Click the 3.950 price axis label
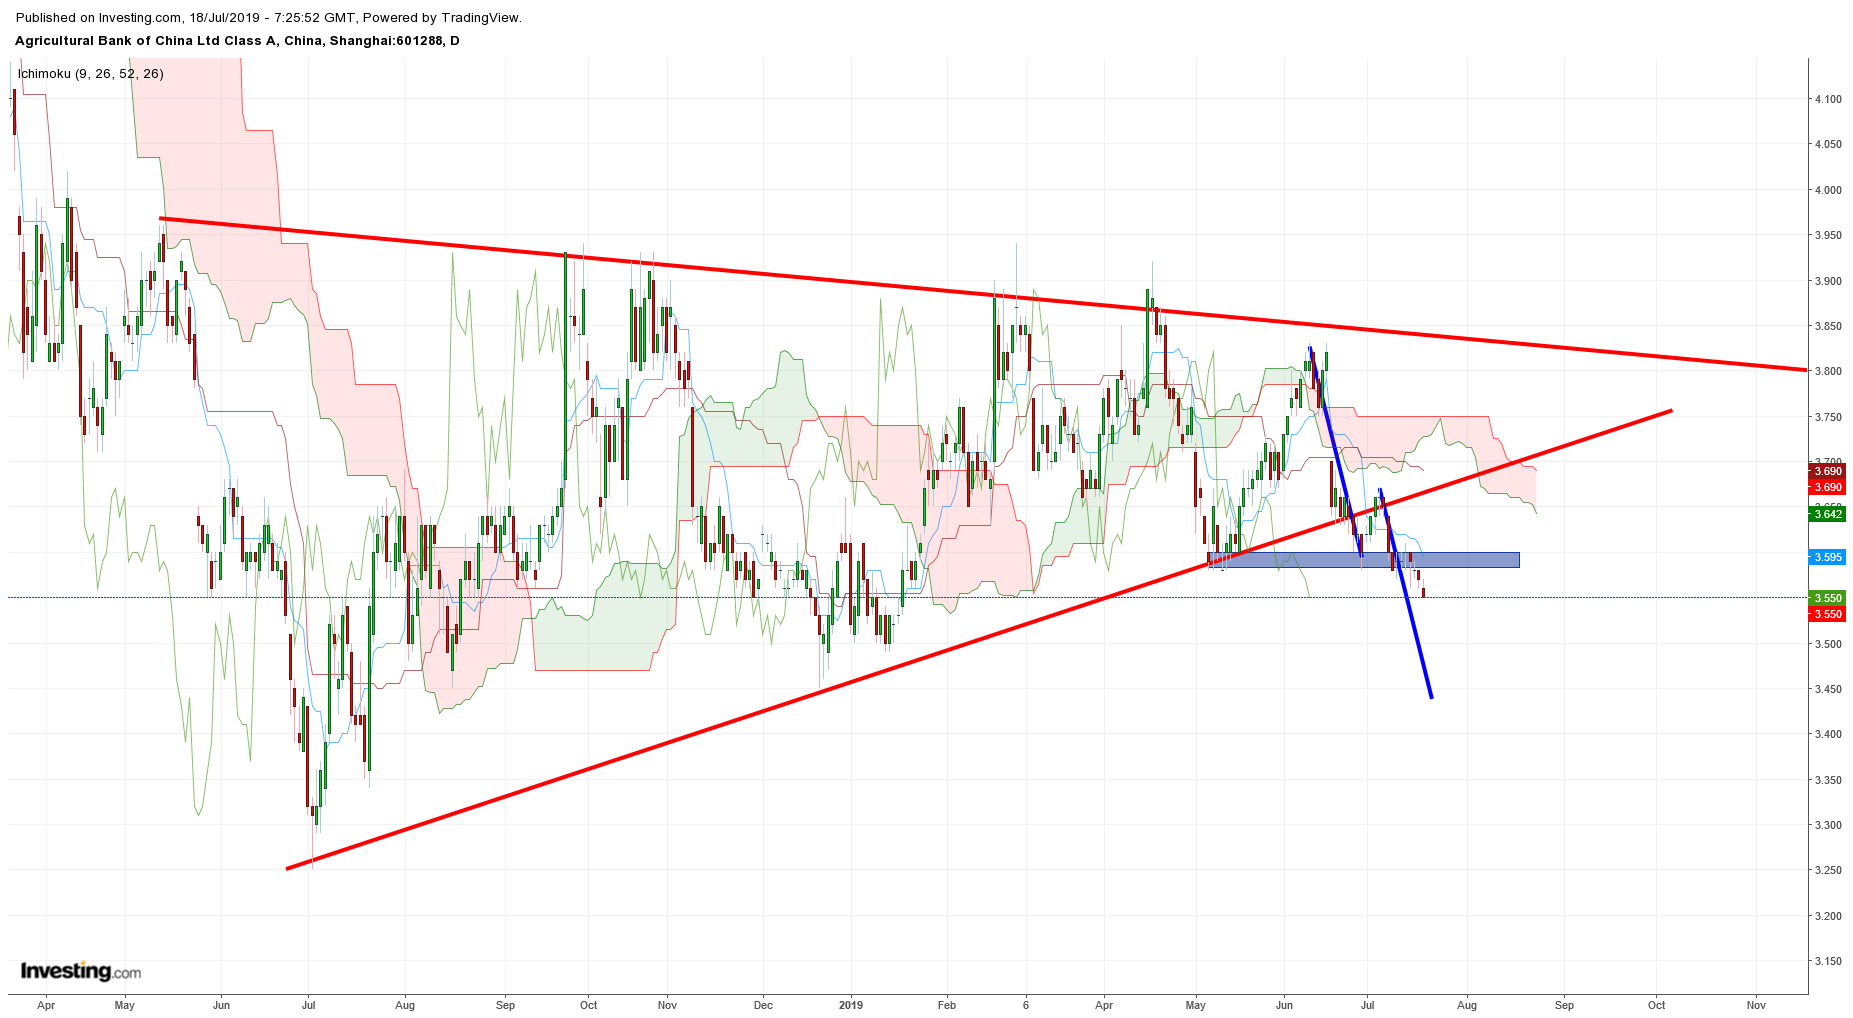Image resolution: width=1853 pixels, height=1018 pixels. [1828, 235]
